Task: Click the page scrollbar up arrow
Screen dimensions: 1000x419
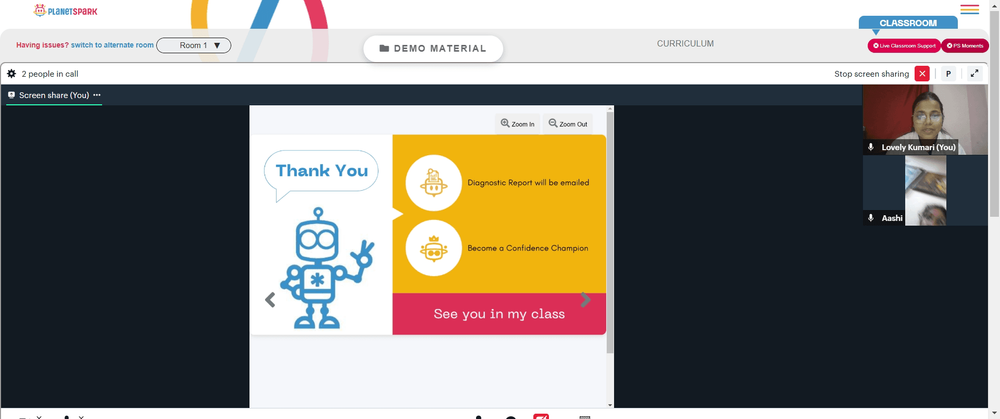Action: tap(994, 4)
